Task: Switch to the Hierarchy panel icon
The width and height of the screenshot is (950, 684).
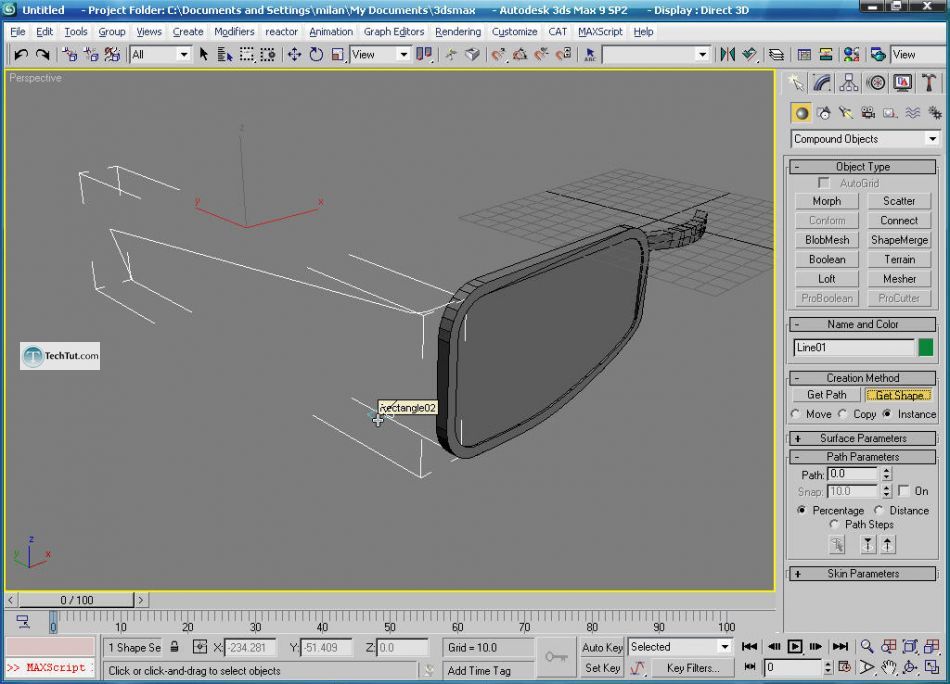Action: click(x=848, y=82)
